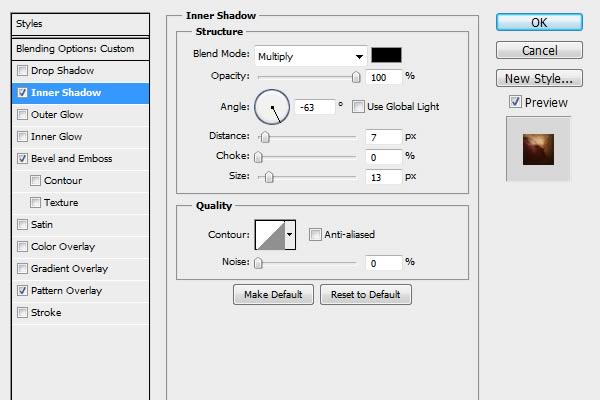Select the Satin style row

click(x=80, y=225)
